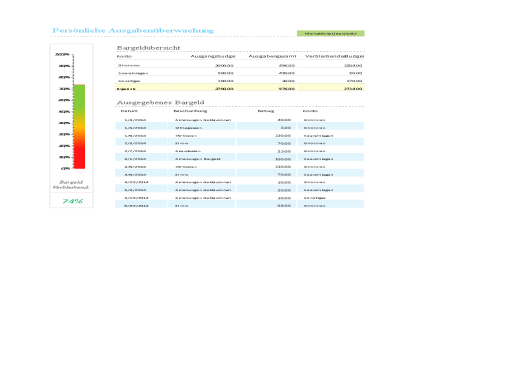Click the Ausgegebenes Bargeld section heading
512x384 pixels.
160,102
